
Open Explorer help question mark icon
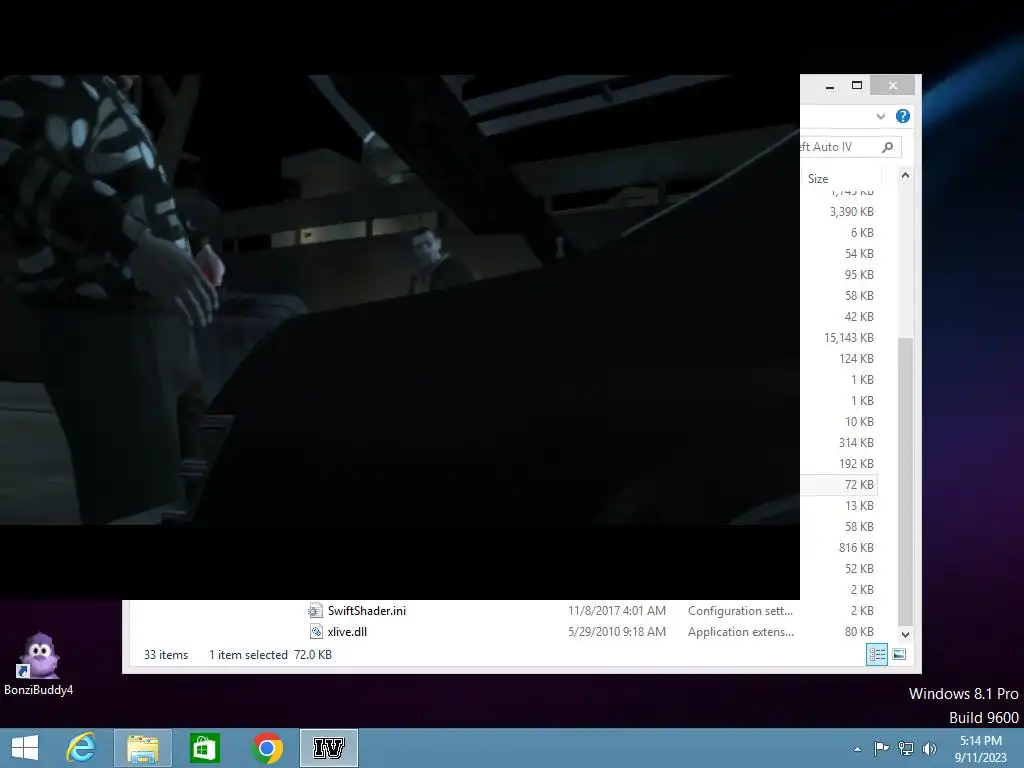click(x=903, y=116)
